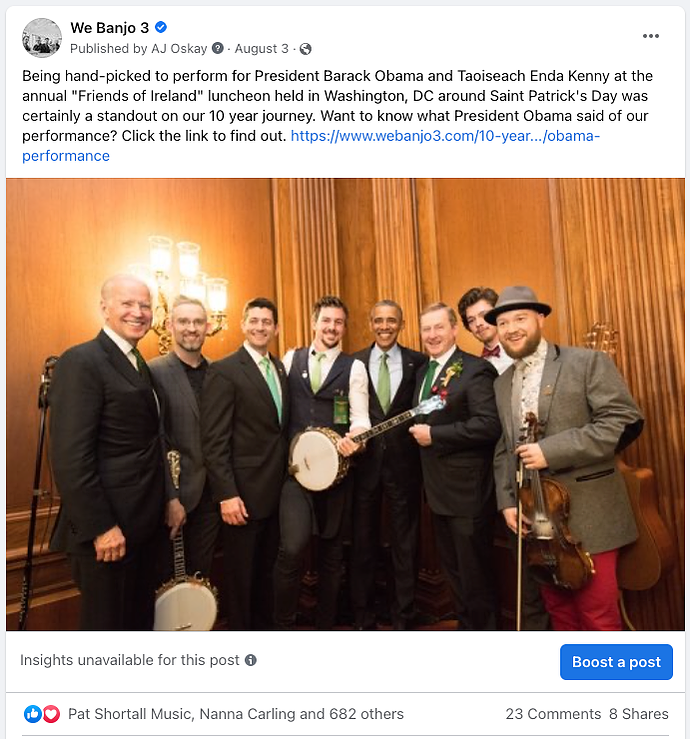
Task: Click the We Banjo 3 profile picture
Action: pyautogui.click(x=42, y=38)
